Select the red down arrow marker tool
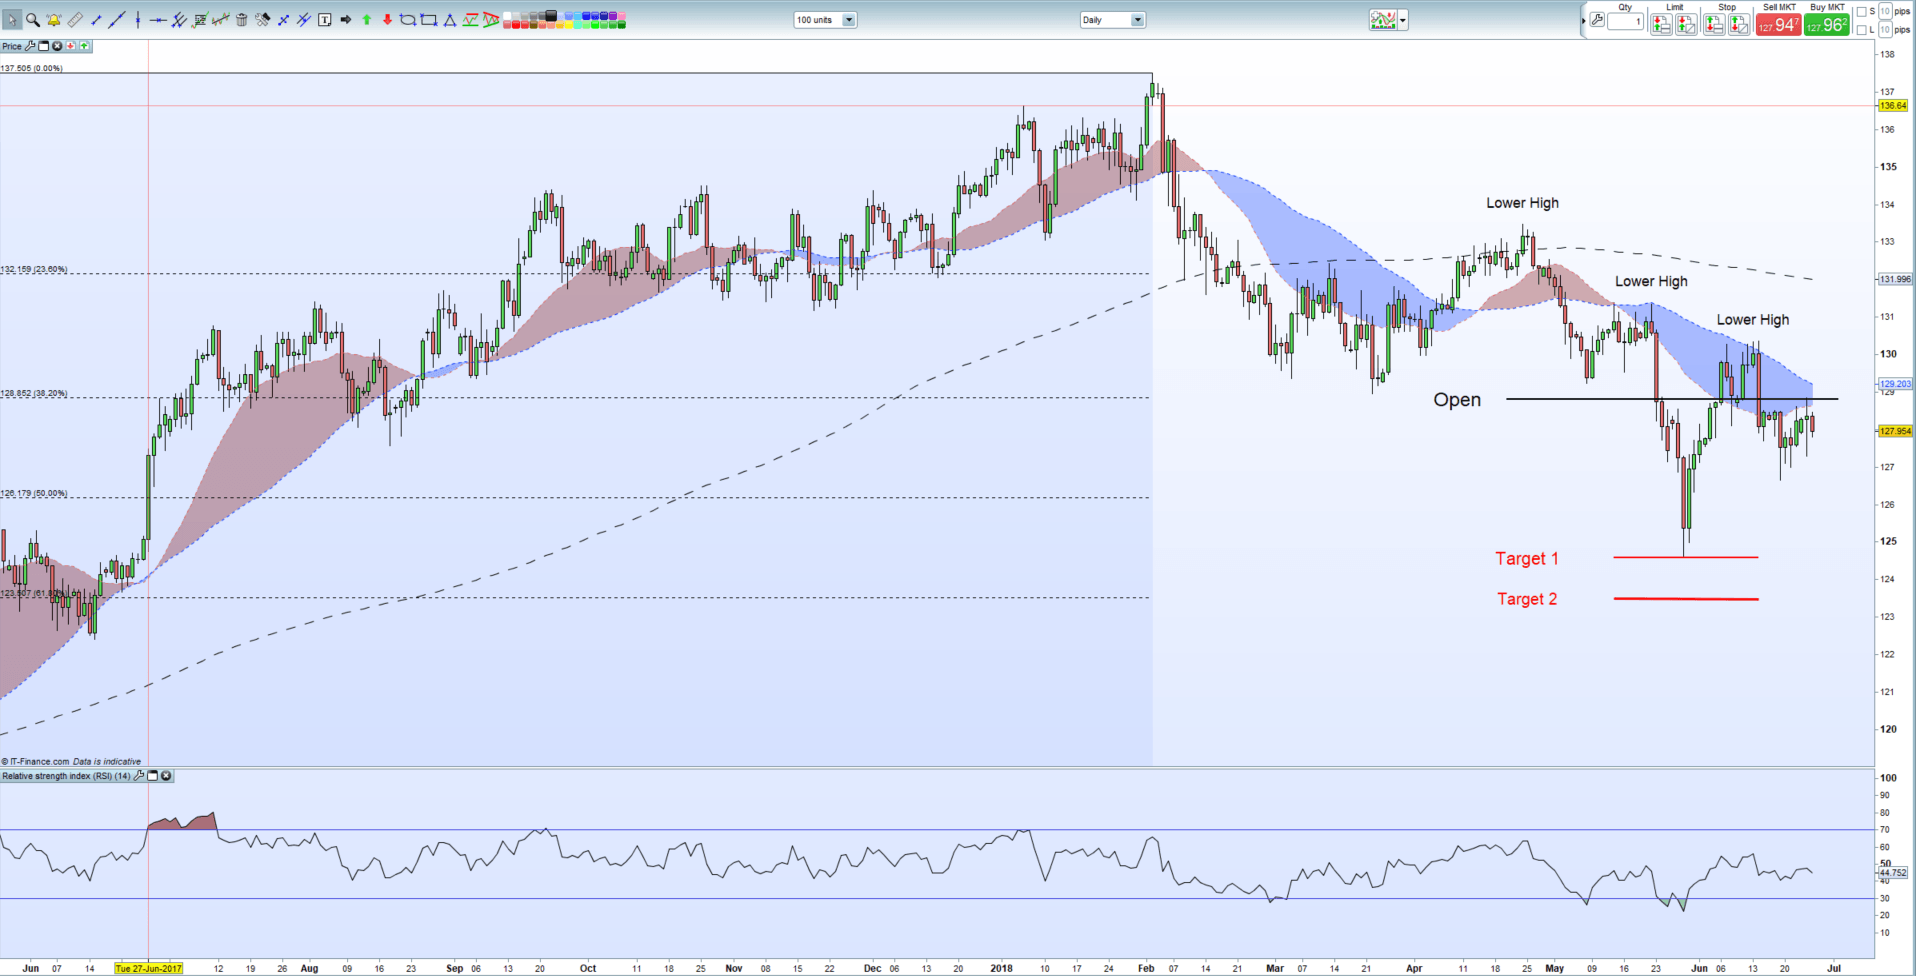The width and height of the screenshot is (1916, 976). 387,20
